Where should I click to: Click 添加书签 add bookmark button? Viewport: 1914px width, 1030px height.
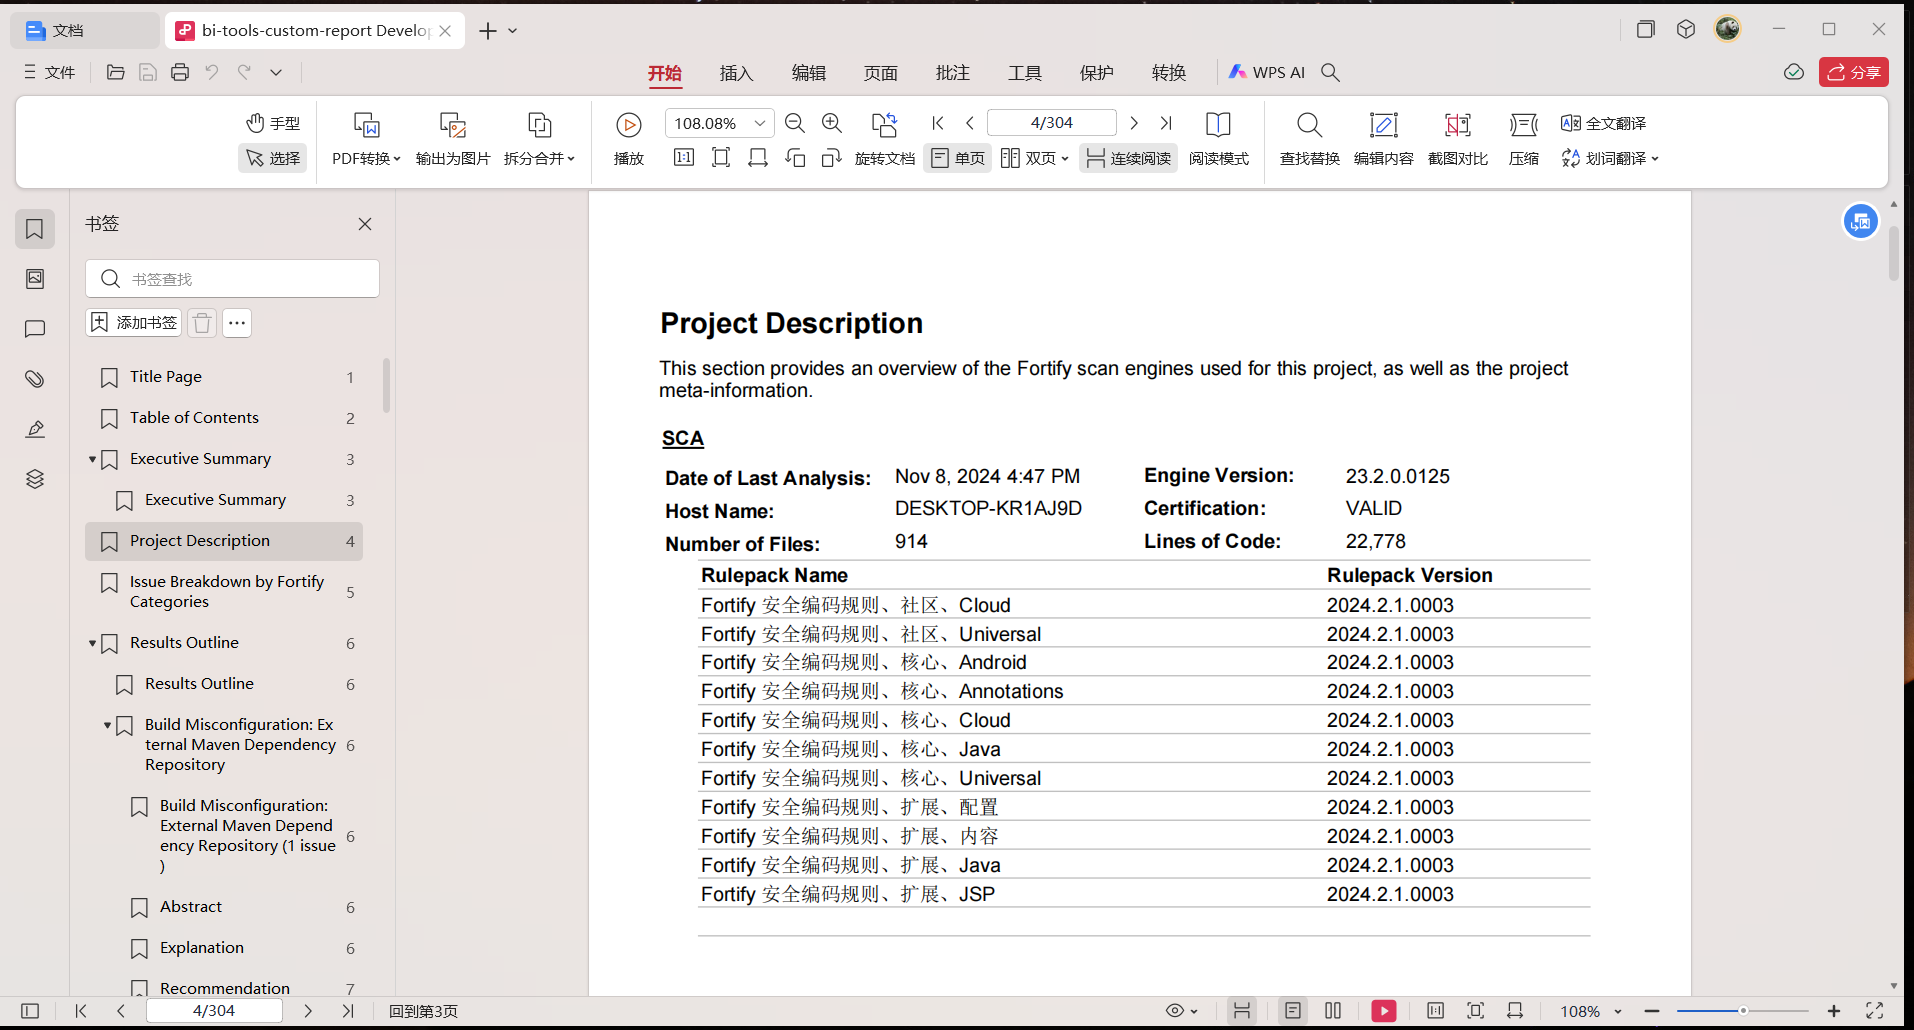(x=134, y=322)
